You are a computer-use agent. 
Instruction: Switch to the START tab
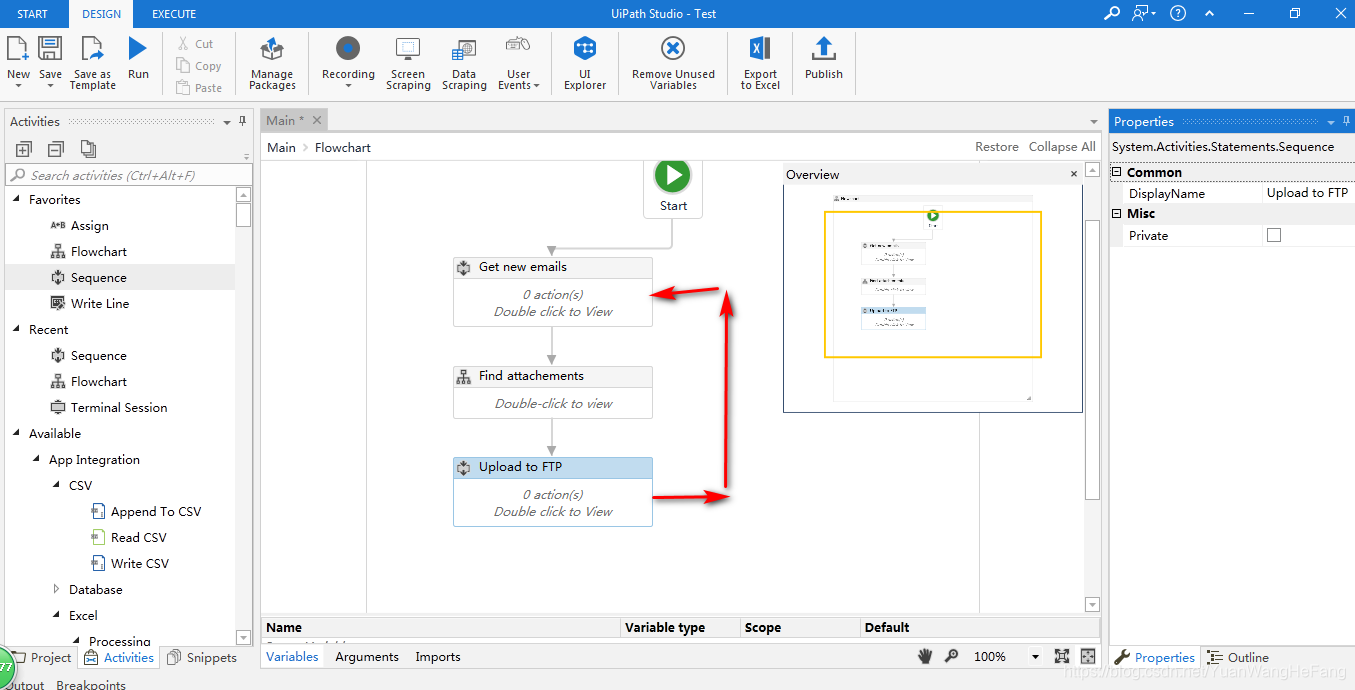coord(32,14)
